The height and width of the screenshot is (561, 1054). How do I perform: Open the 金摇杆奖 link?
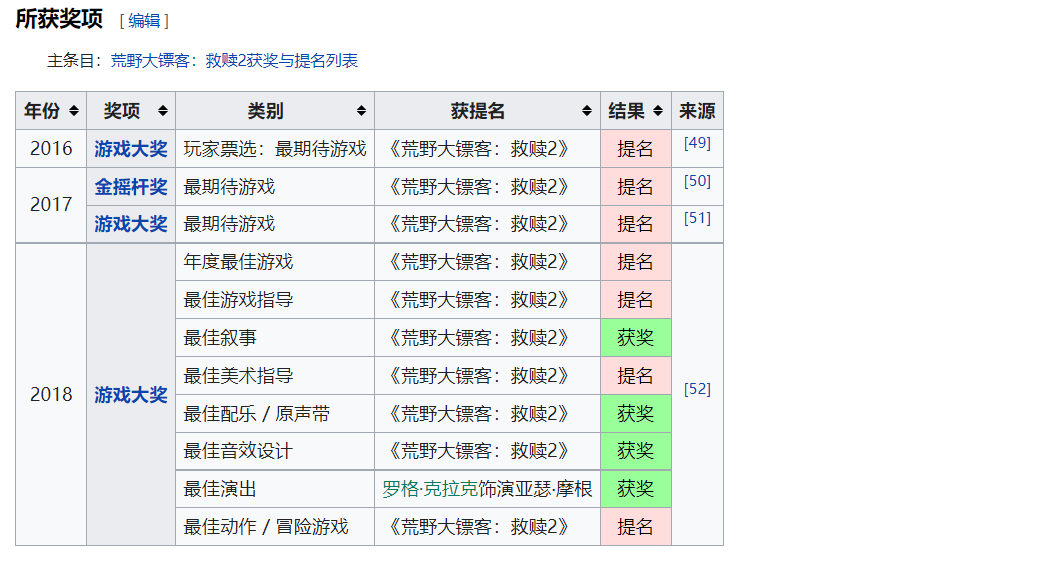131,187
